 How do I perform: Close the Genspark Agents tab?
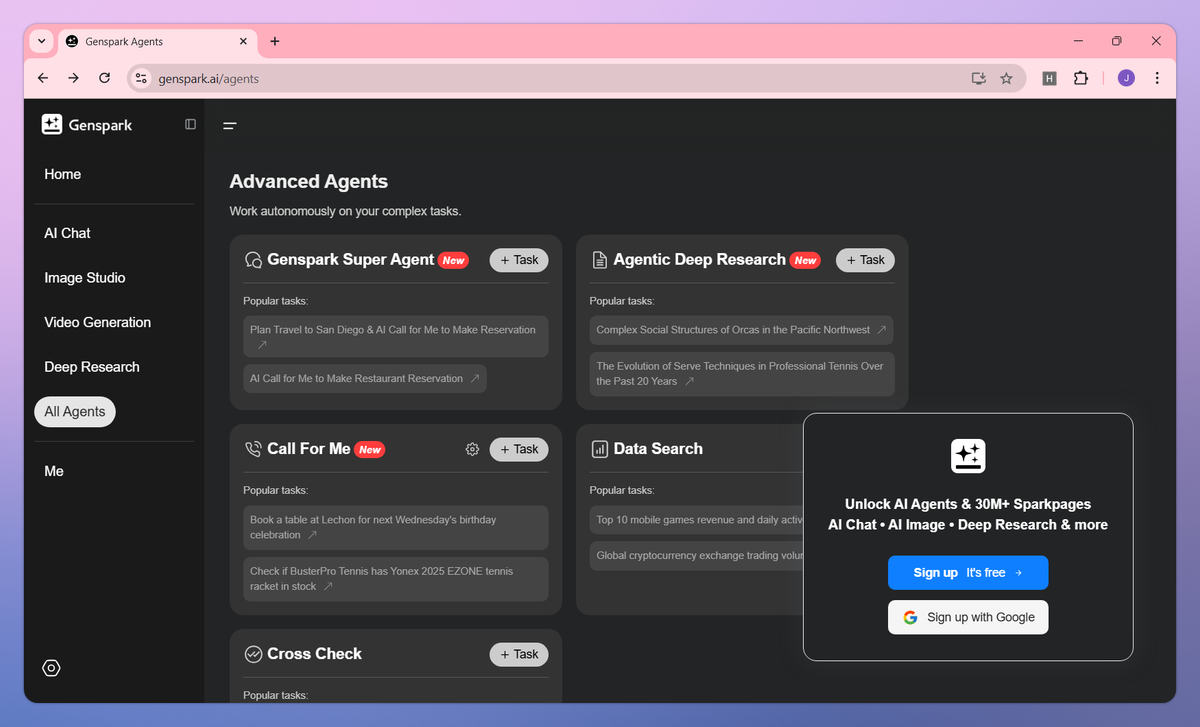click(243, 41)
